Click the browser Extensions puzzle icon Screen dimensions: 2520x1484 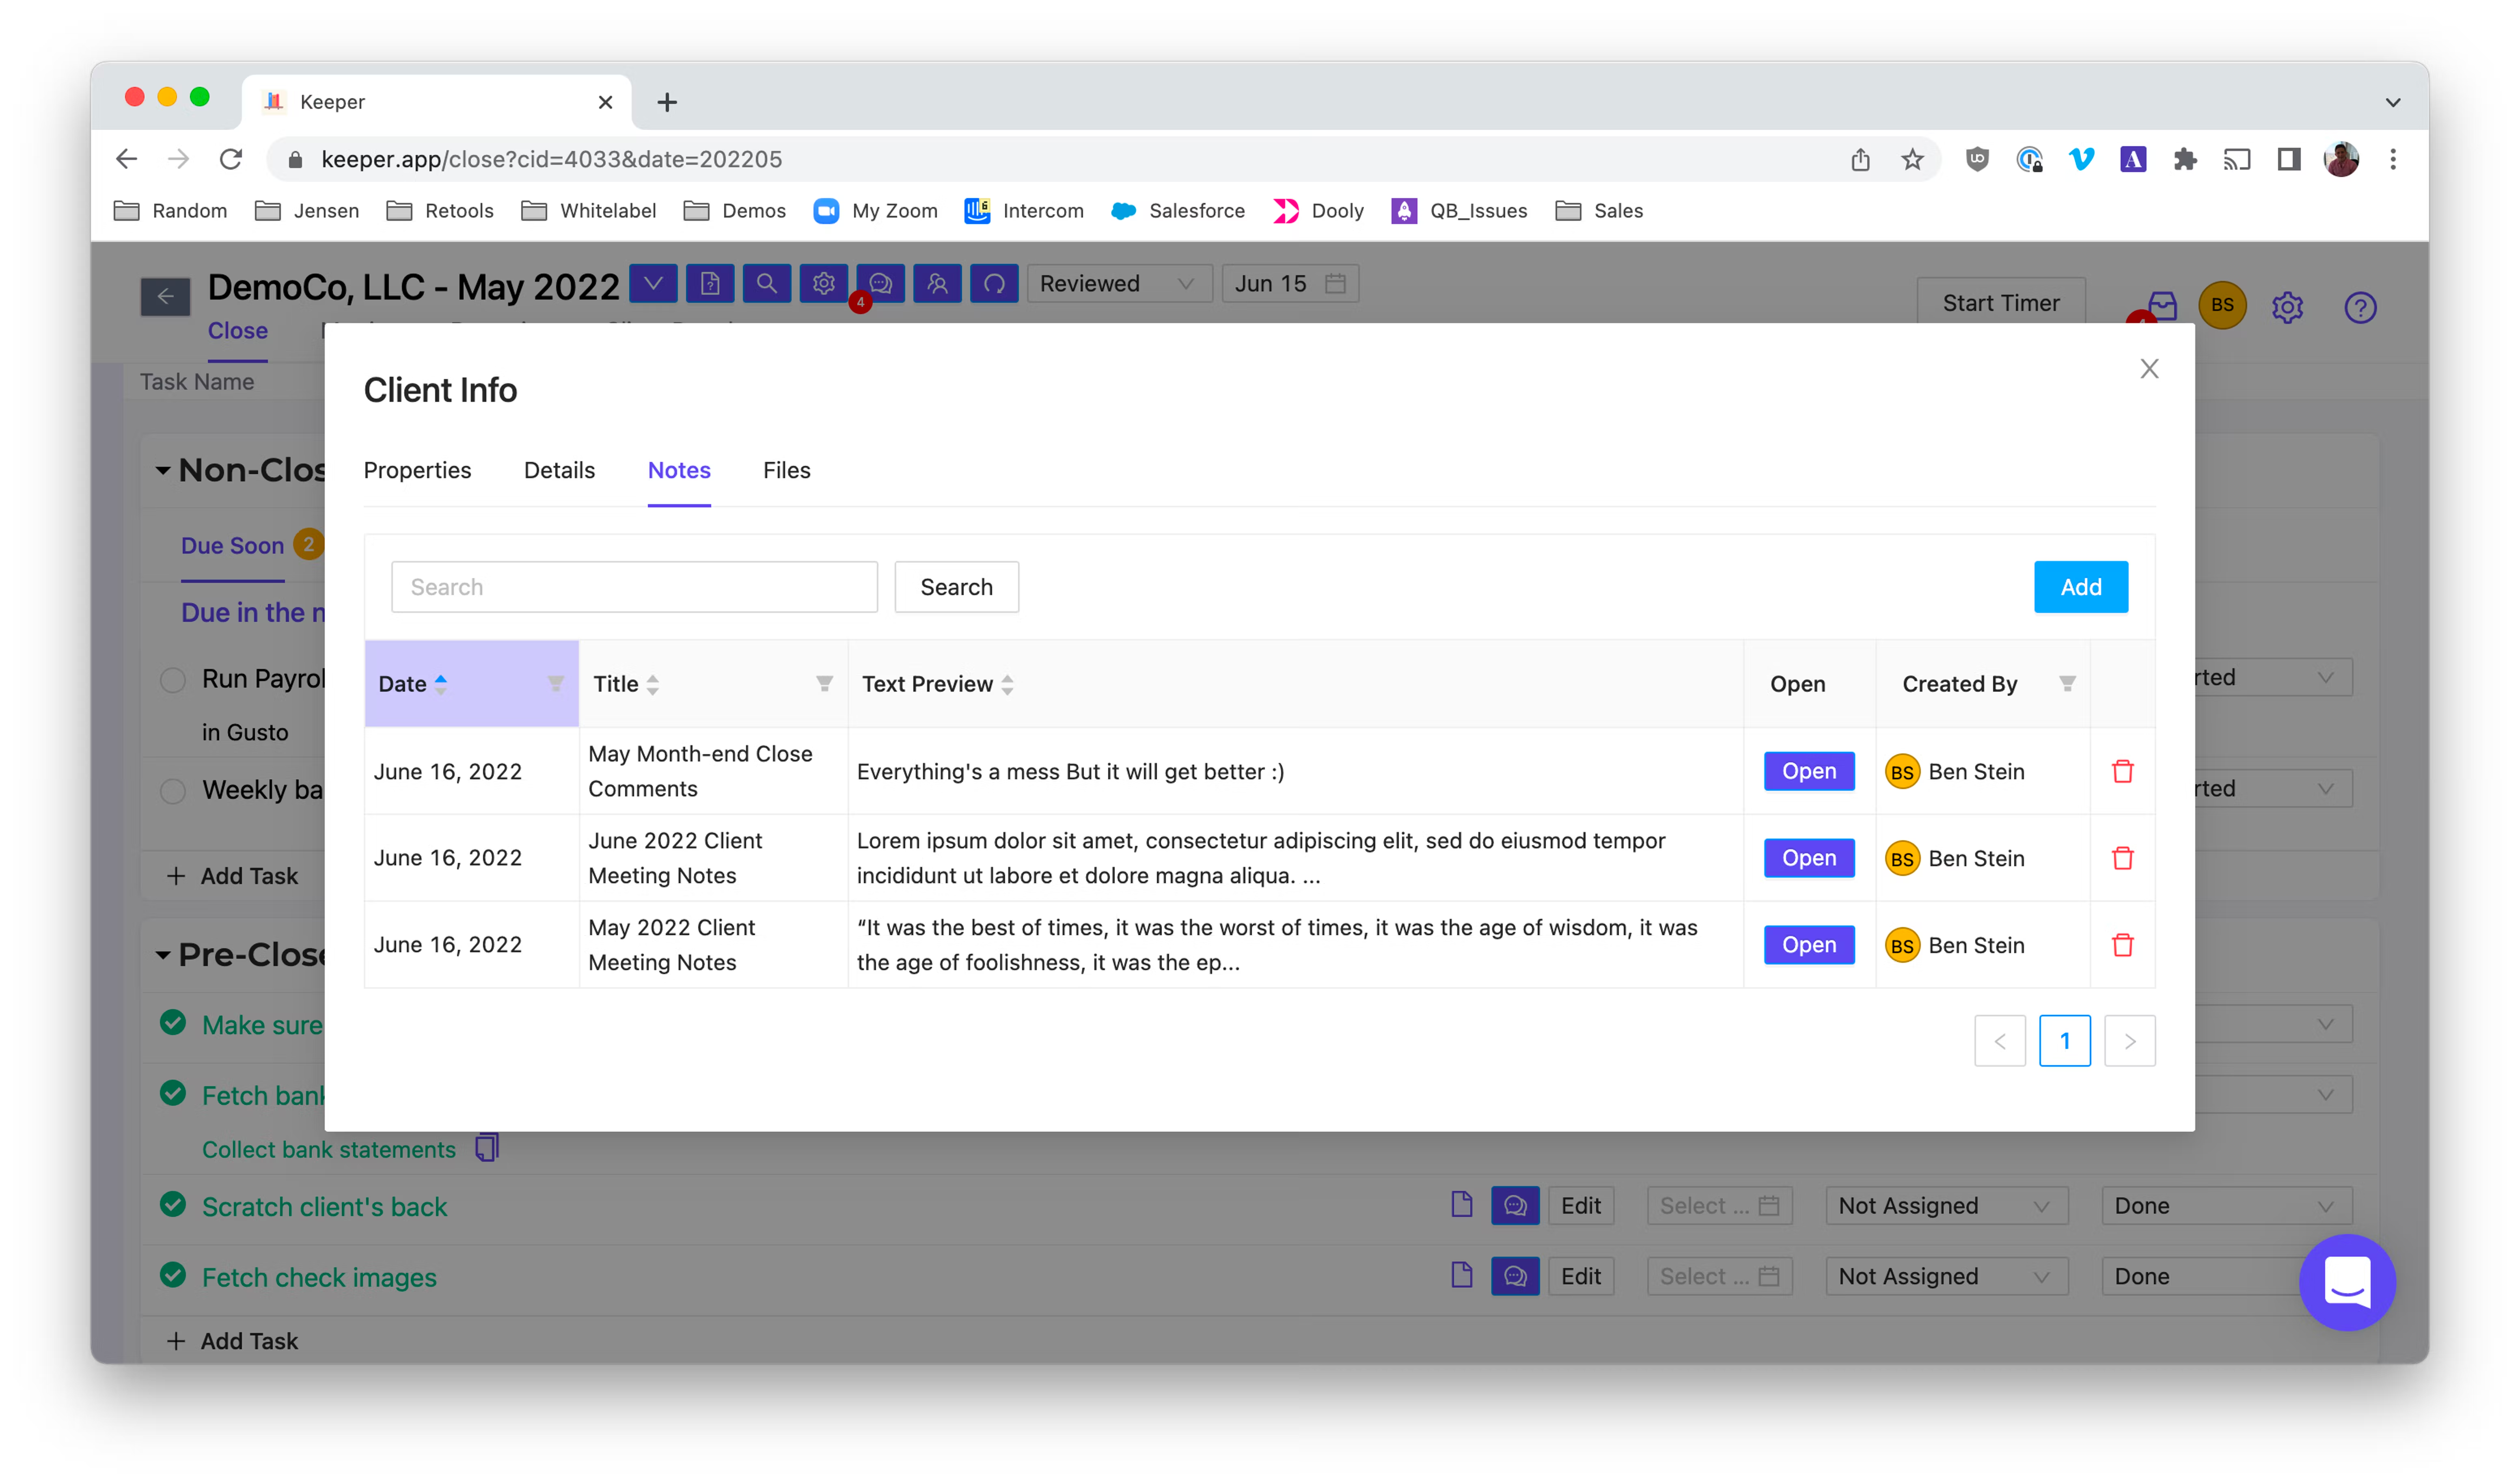(2185, 160)
